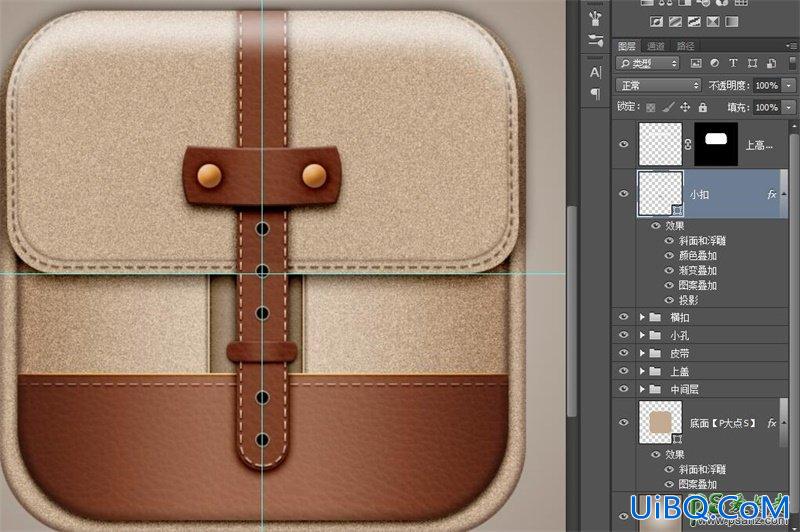Viewport: 800px width, 532px height.
Task: Expand the 上盖 group
Action: coord(642,371)
